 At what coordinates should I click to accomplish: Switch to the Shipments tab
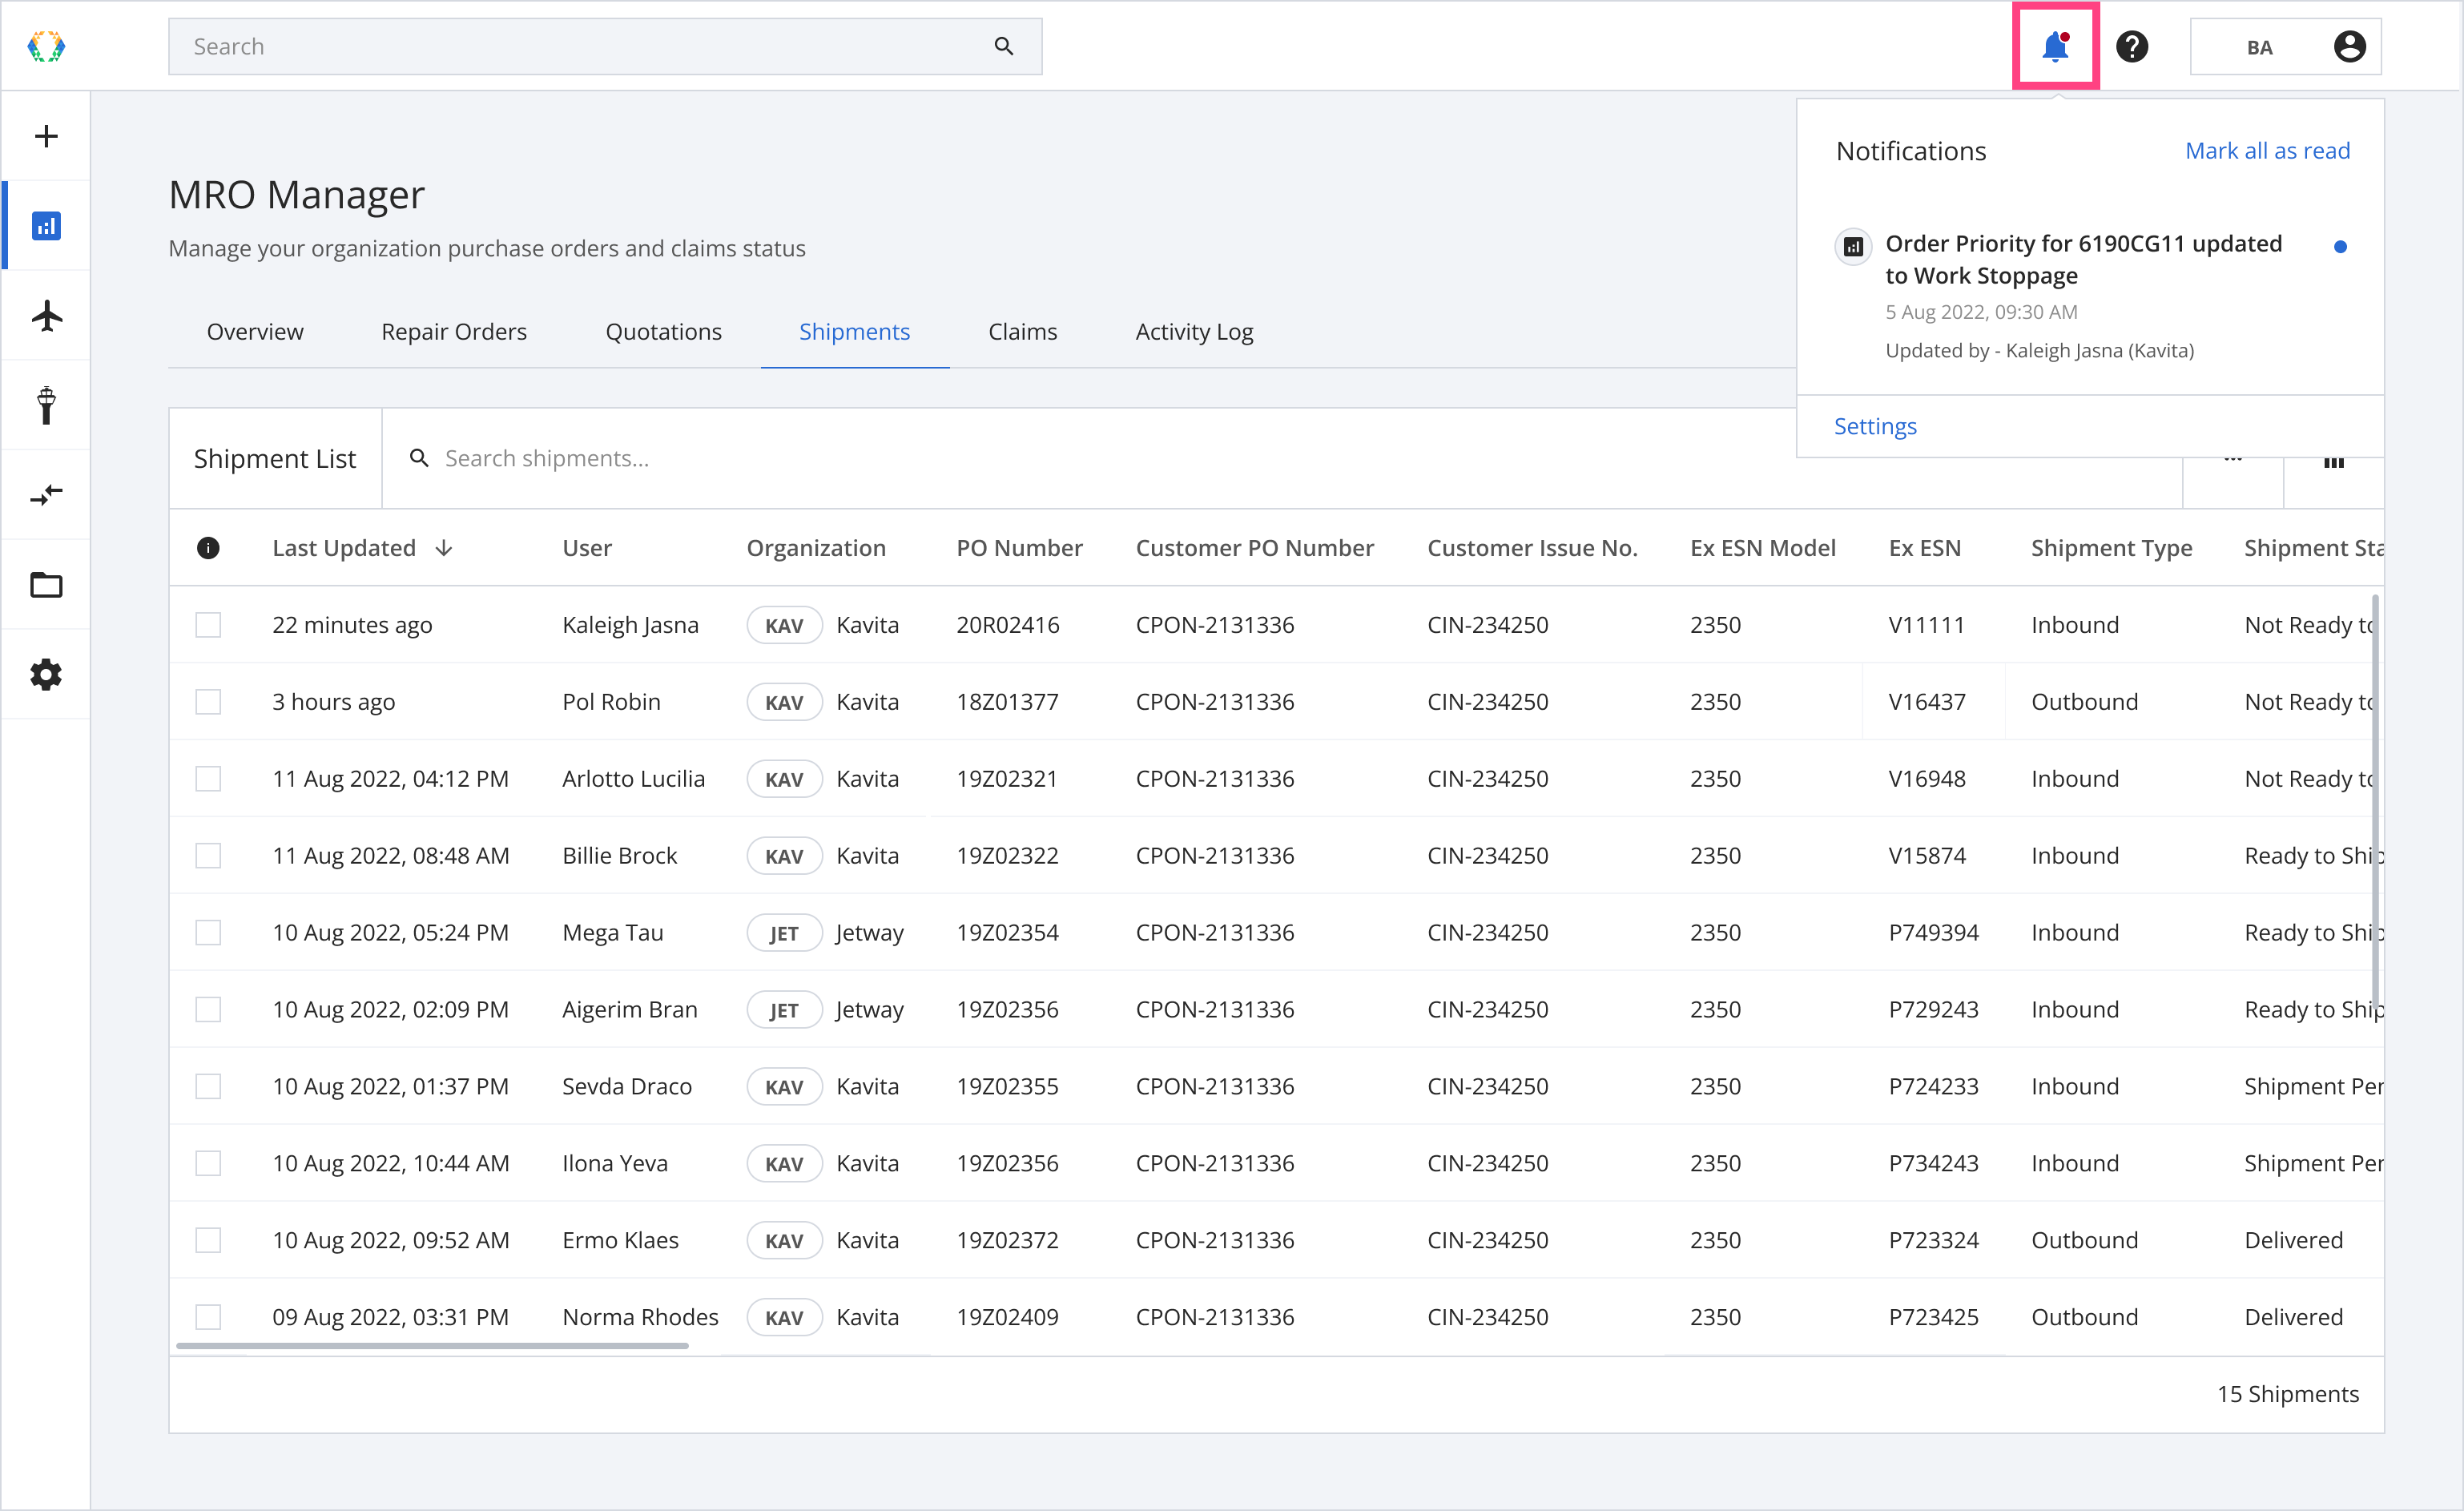click(x=854, y=332)
